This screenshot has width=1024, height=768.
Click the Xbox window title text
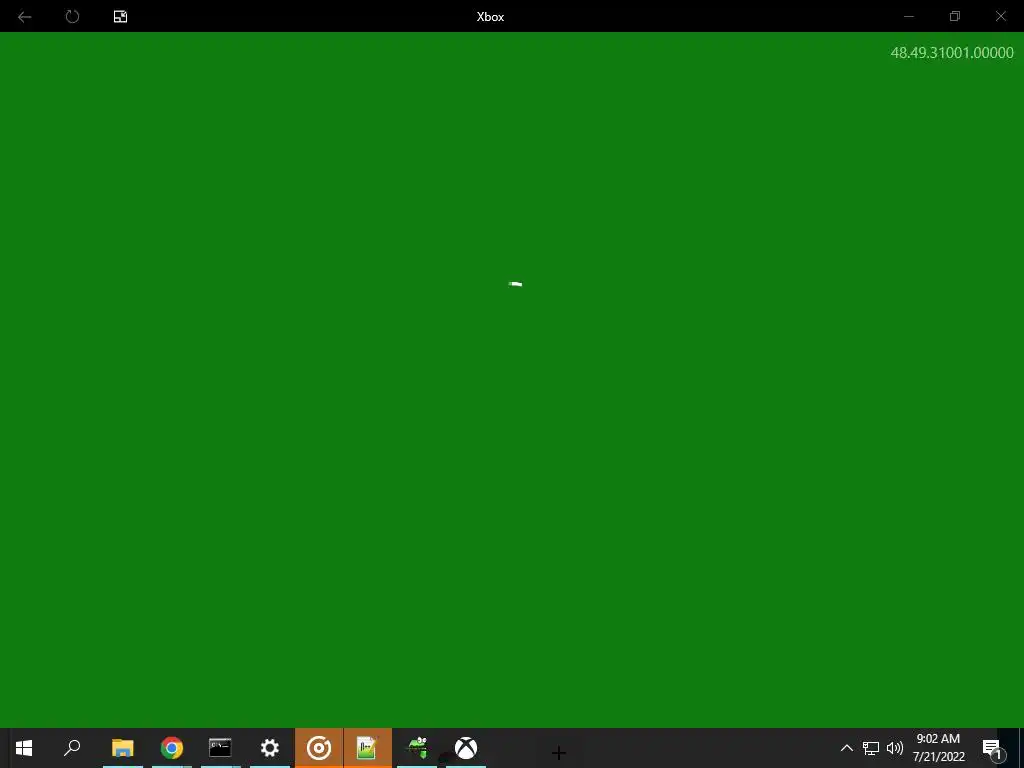coord(490,16)
